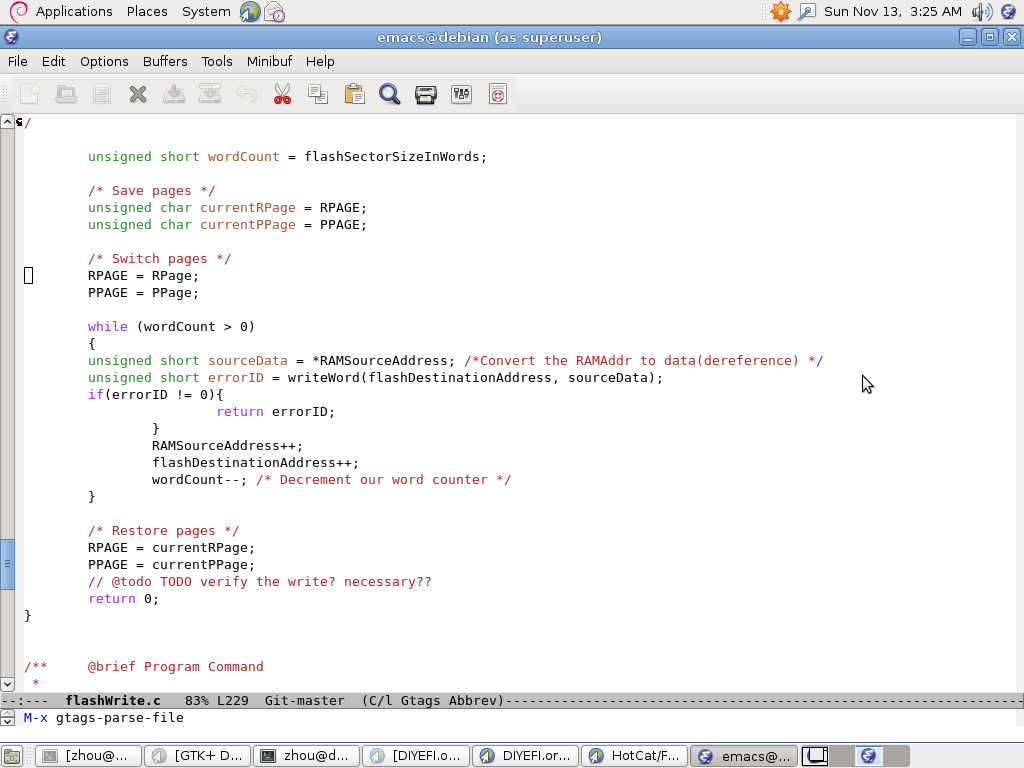
Task: Open Preferences via the sliders icon
Action: 462,94
